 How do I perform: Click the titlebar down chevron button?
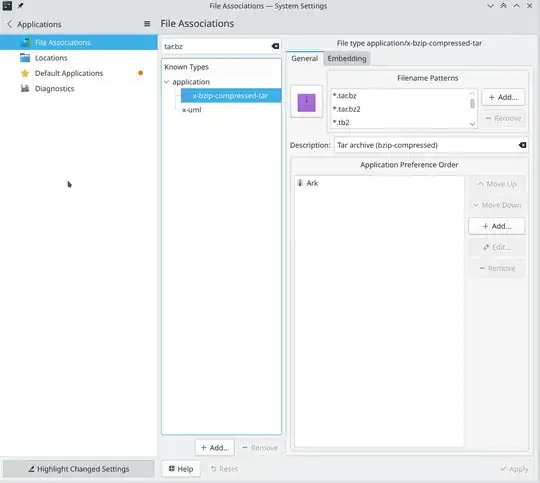(x=490, y=6)
